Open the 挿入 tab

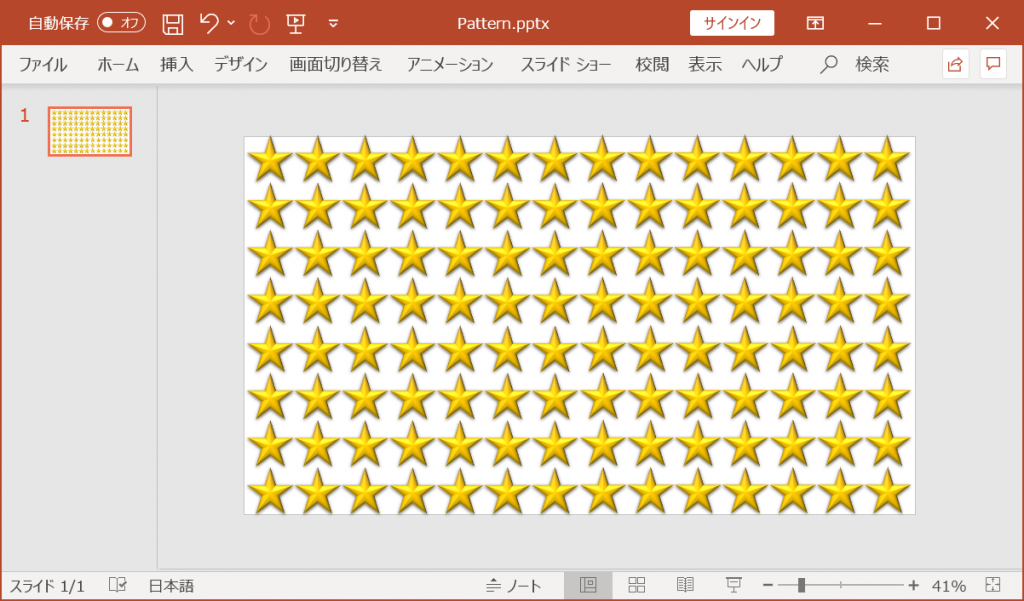(x=176, y=64)
